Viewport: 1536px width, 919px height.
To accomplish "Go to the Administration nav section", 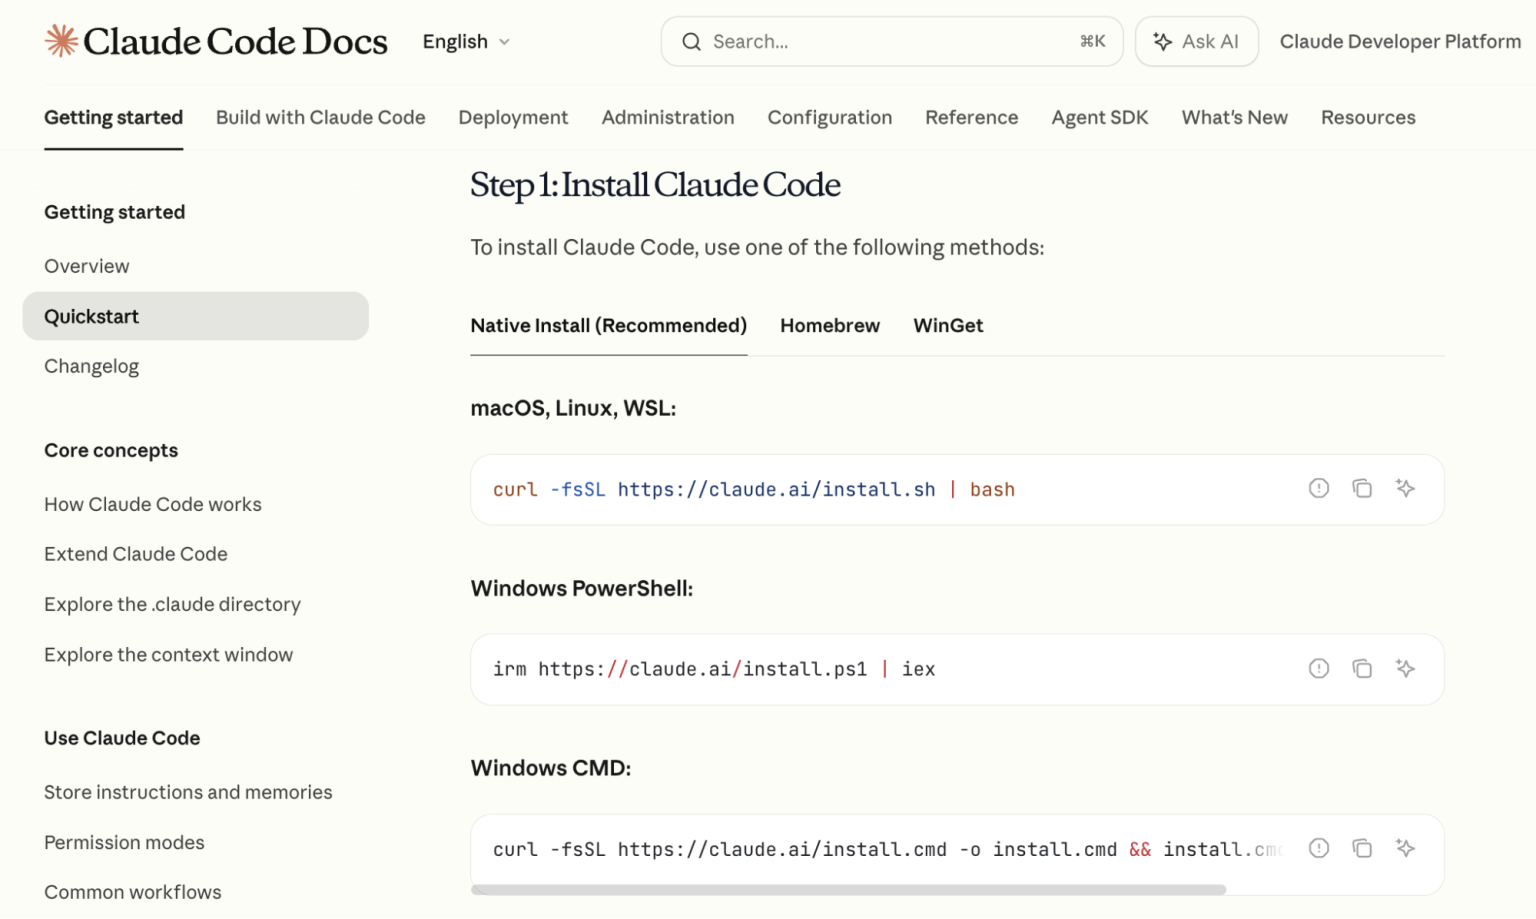I will 668,118.
